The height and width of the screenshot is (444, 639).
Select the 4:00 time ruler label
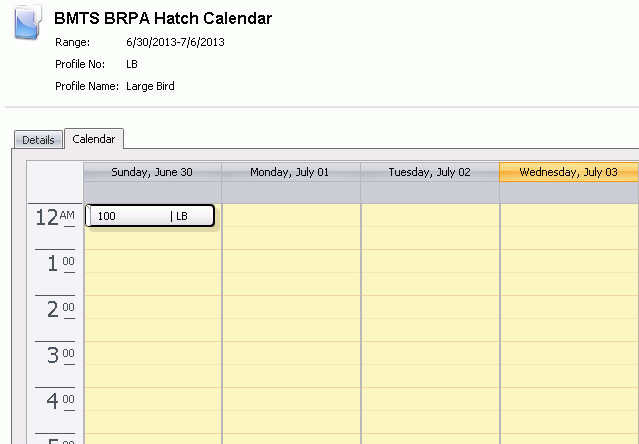61,401
